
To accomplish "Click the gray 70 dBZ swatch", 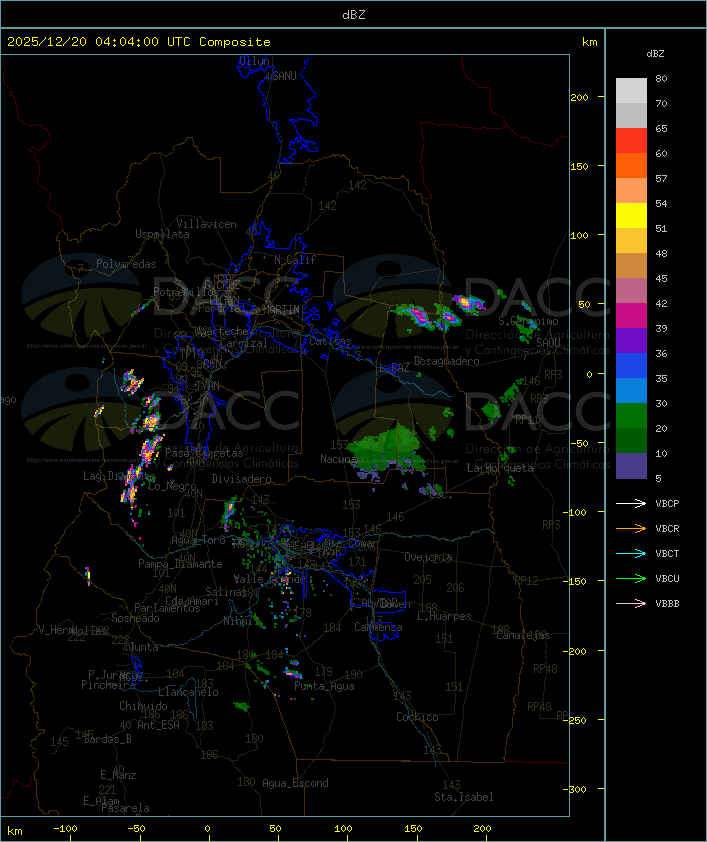I will coord(631,115).
